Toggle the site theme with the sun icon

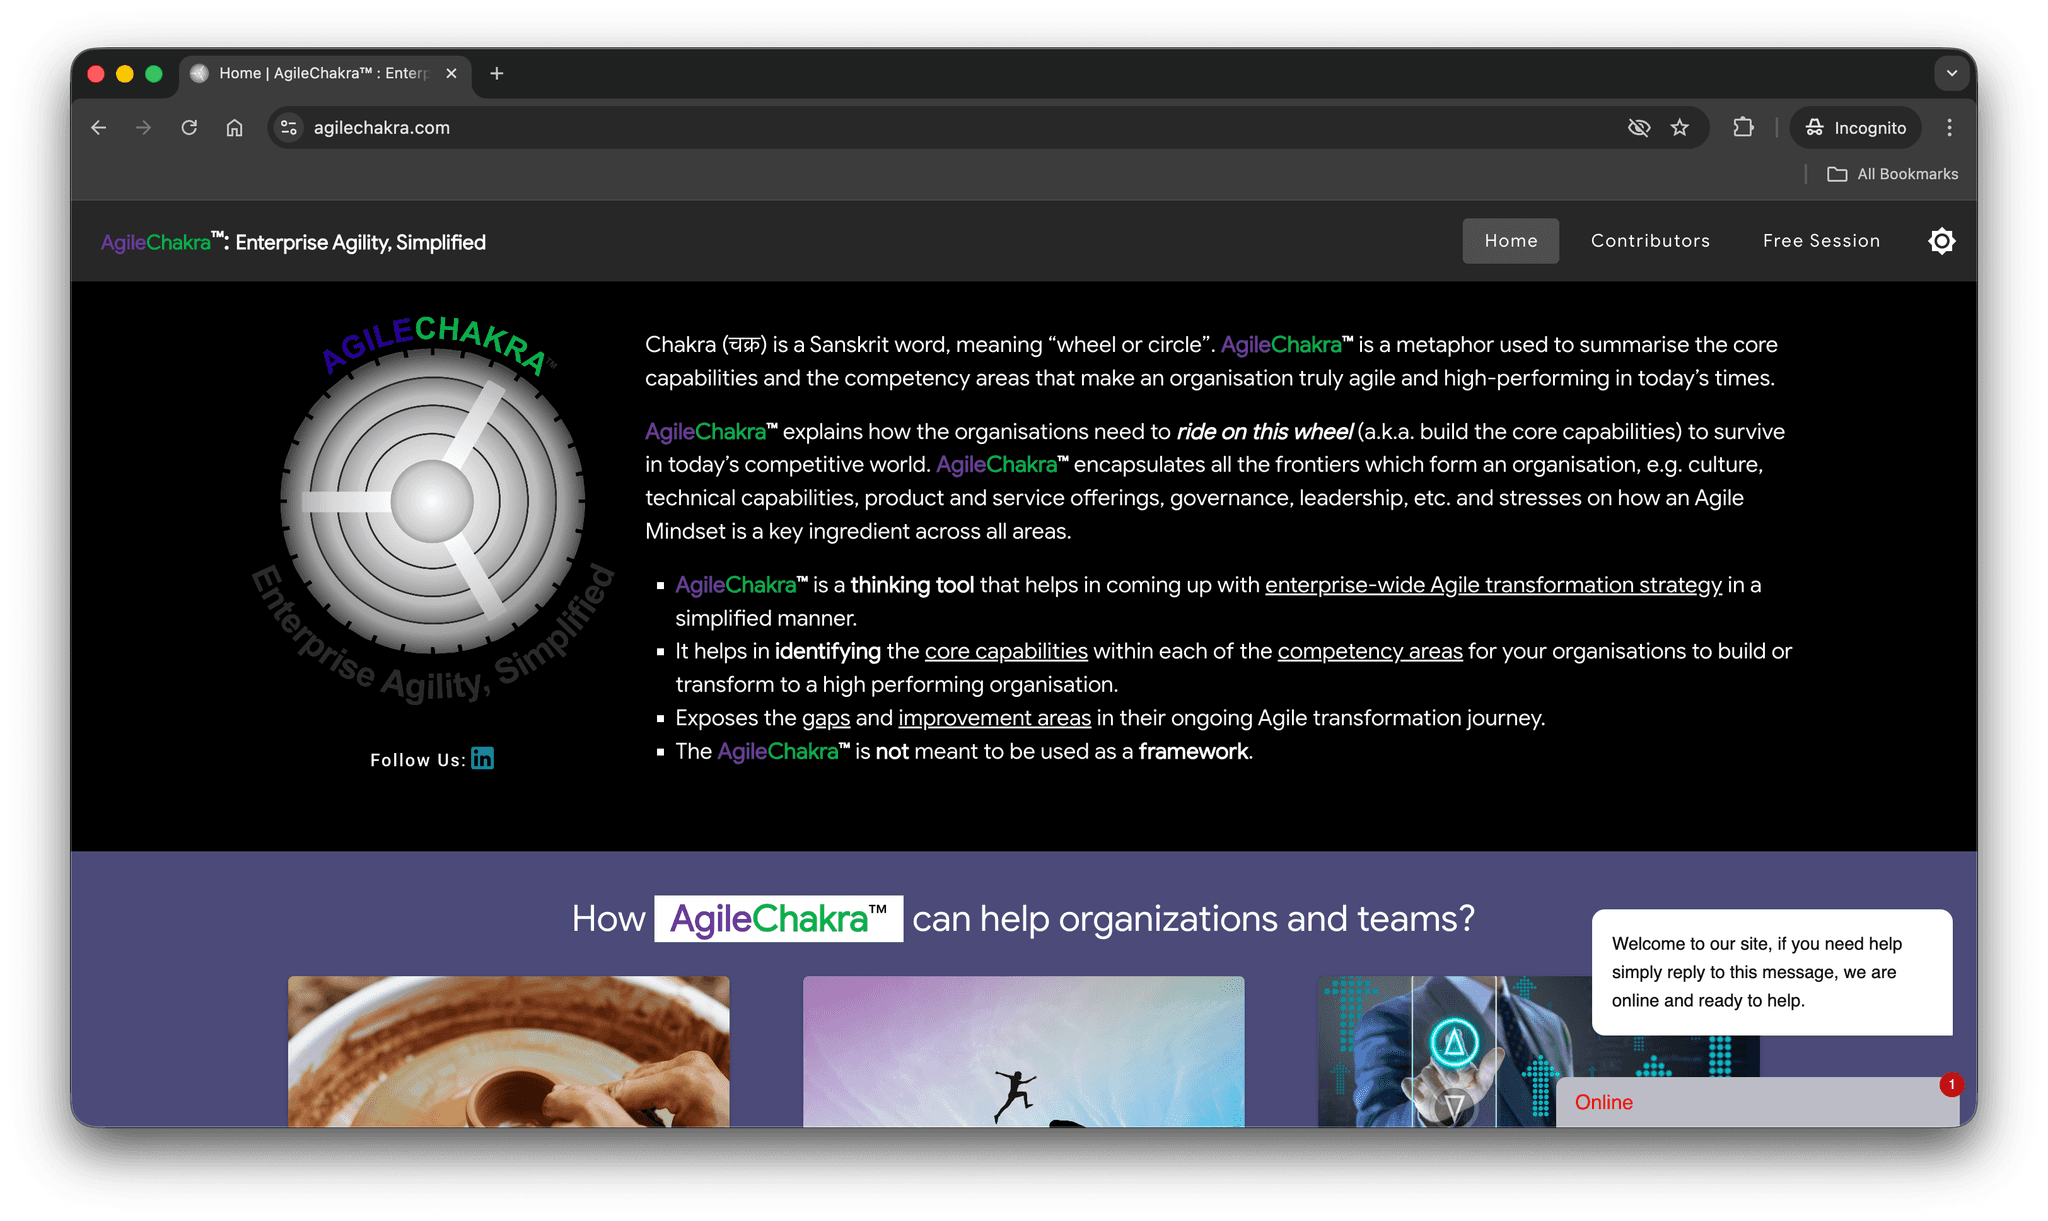pyautogui.click(x=1941, y=241)
